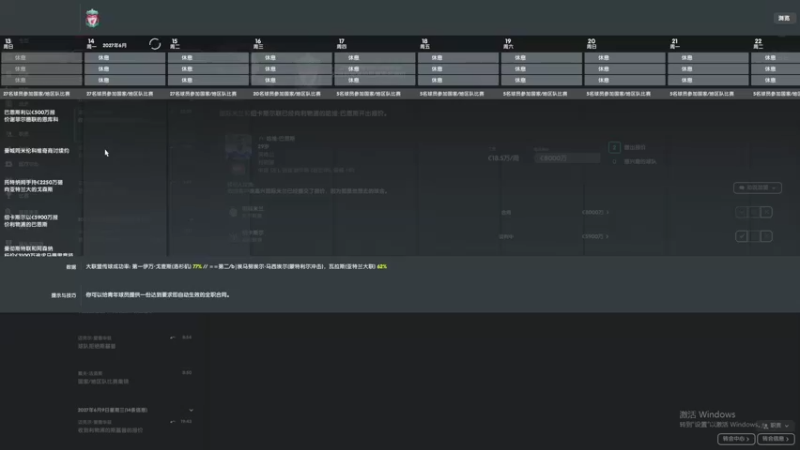Select day 21 周一 calendar header
The height and width of the screenshot is (450, 800).
point(674,43)
